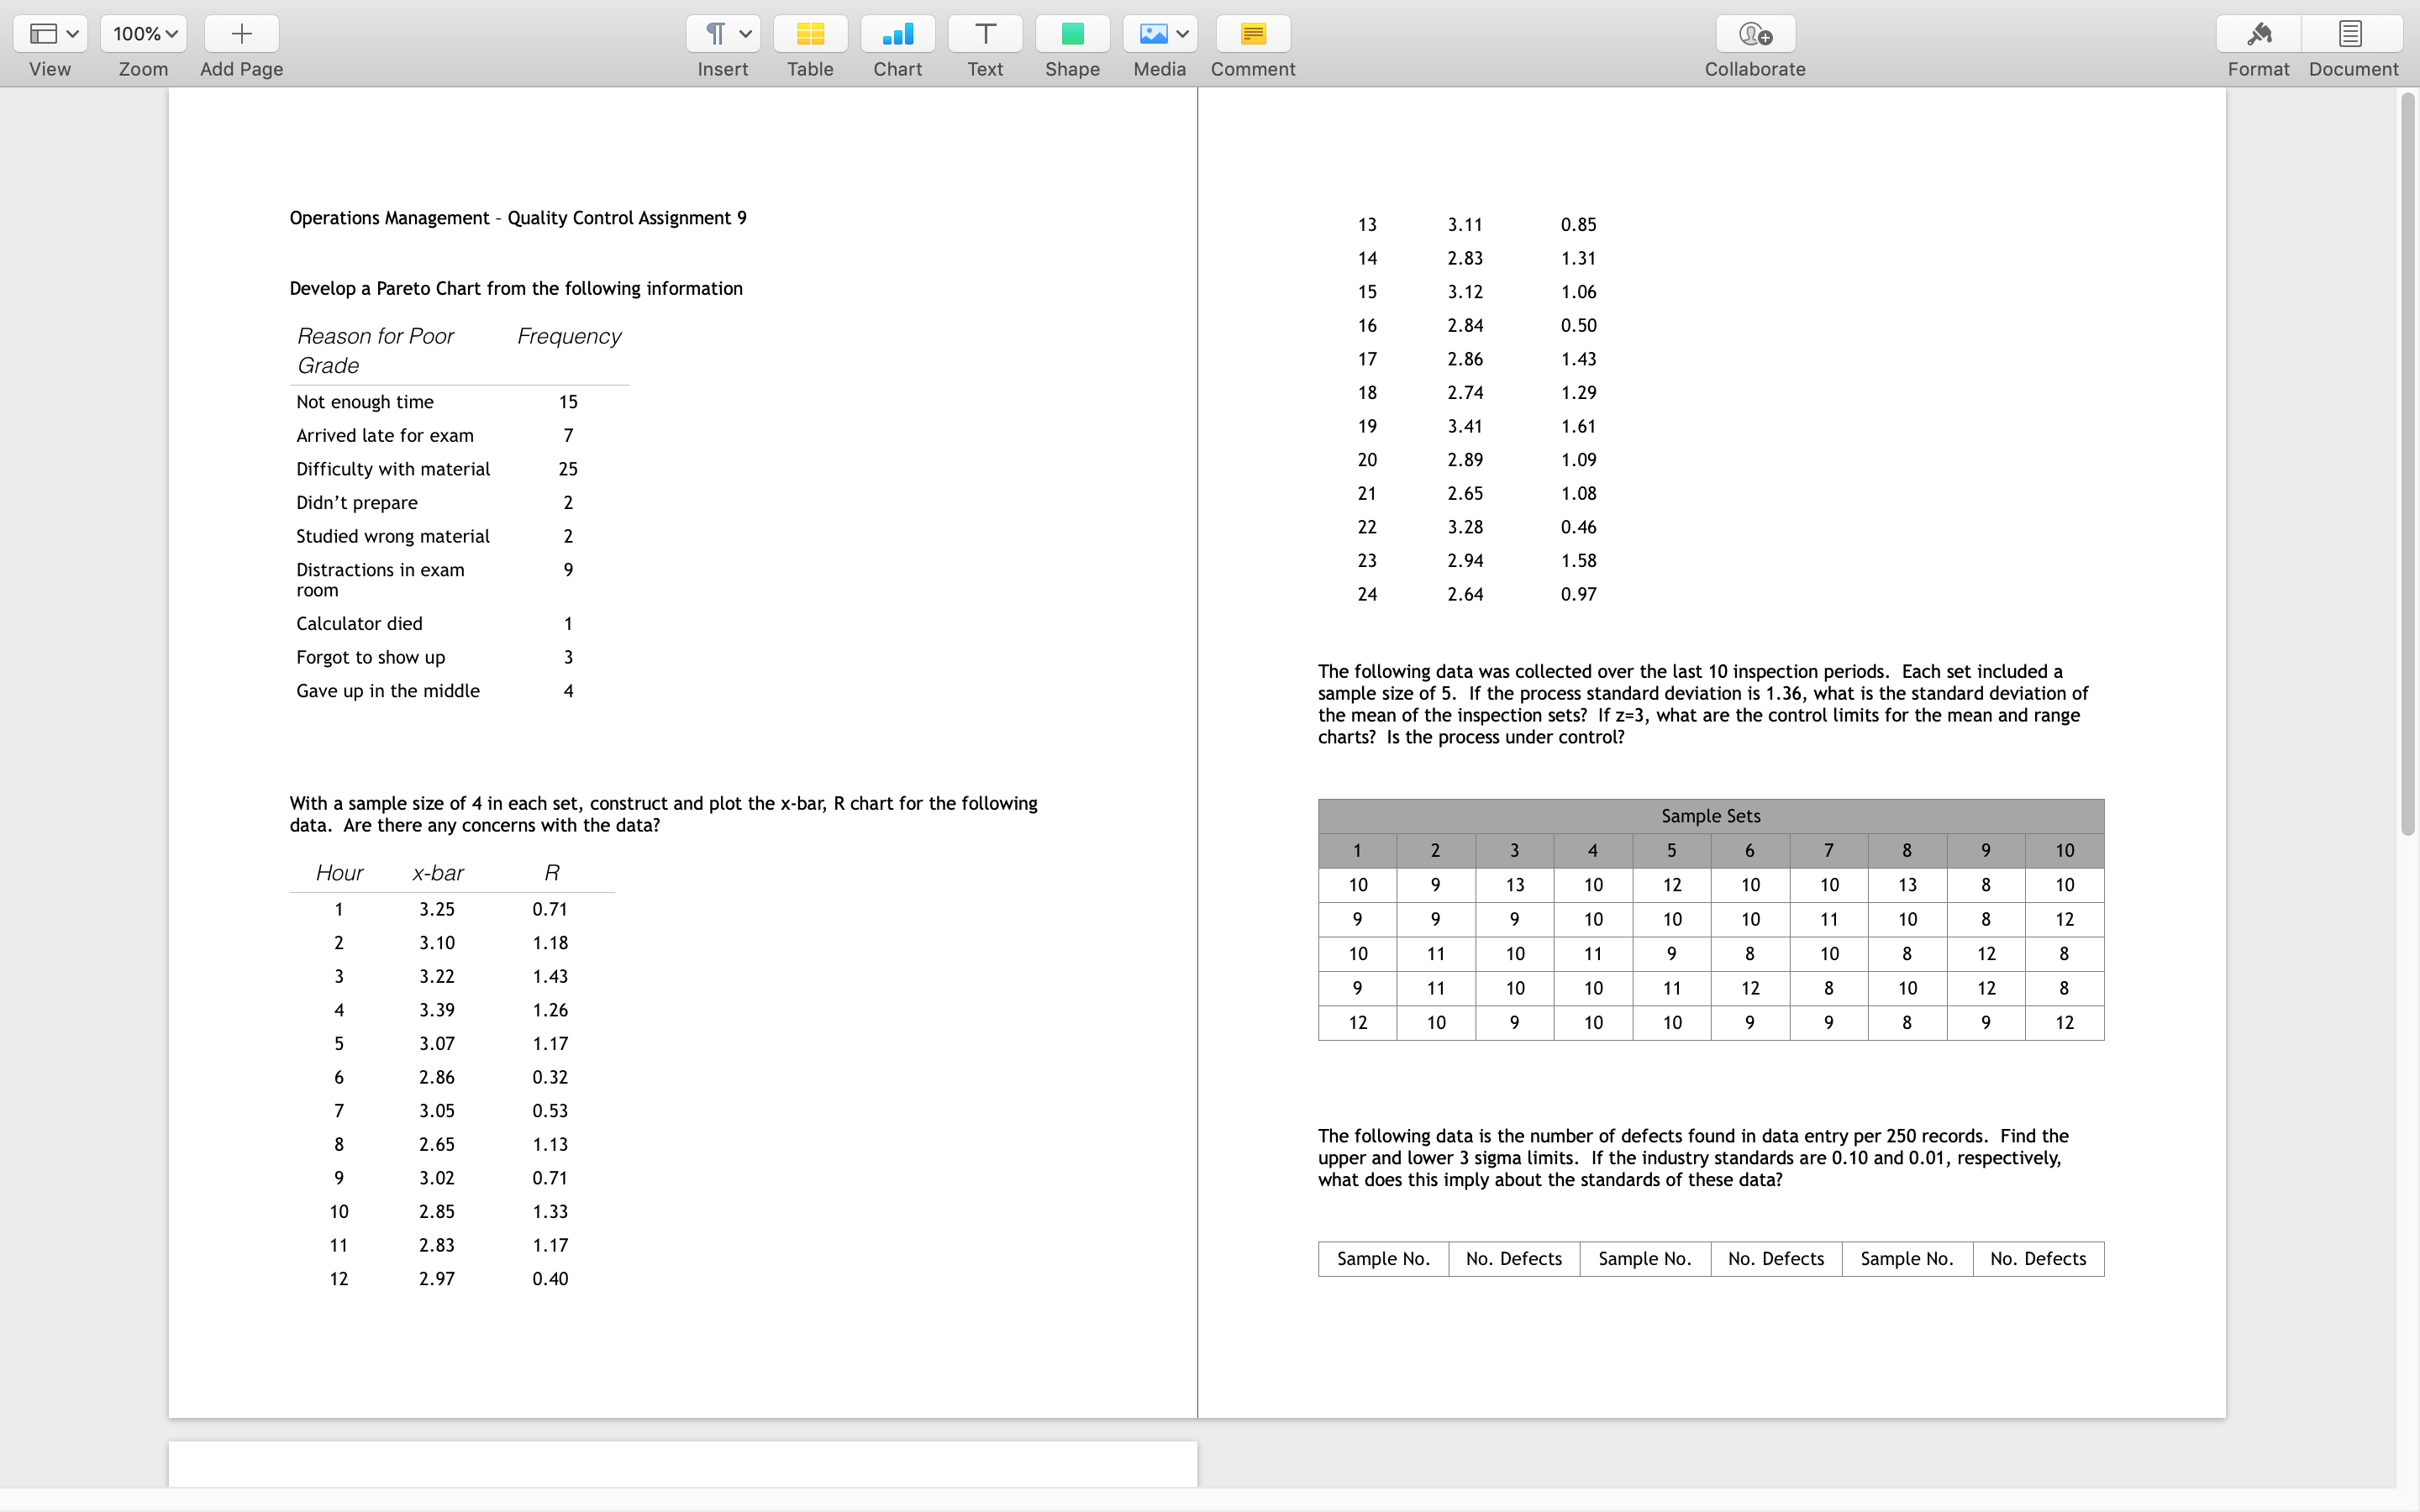Select the Frequency column header
Screen dimensions: 2420x1512
(x=569, y=336)
